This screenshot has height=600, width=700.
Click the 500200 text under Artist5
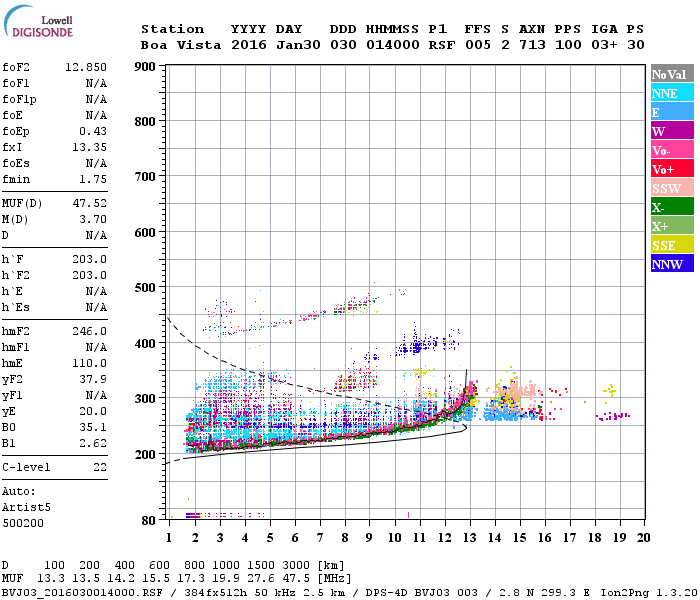point(23,523)
